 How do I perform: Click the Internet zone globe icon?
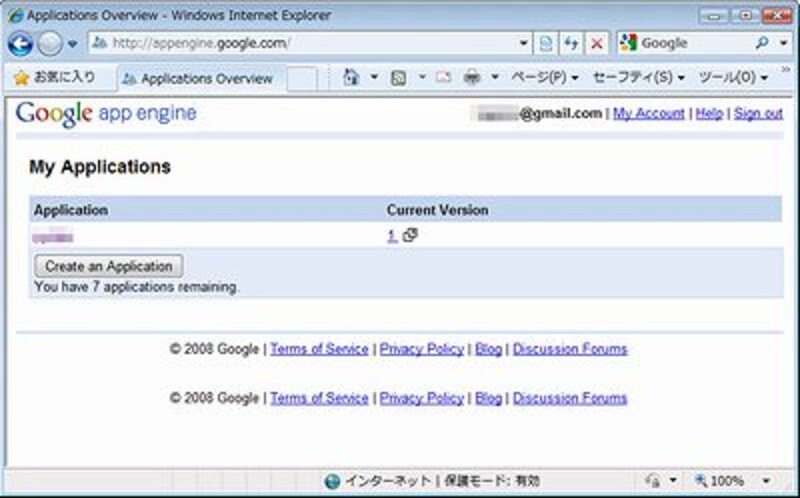tap(332, 481)
